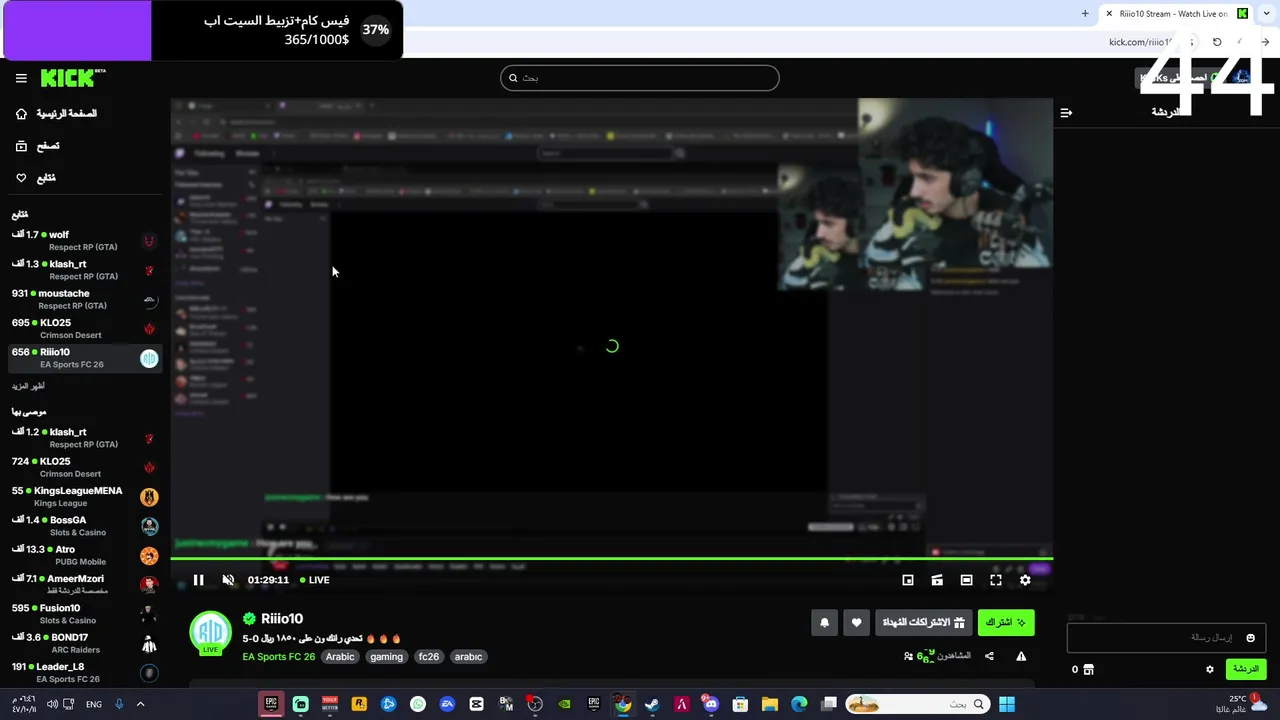1280x720 pixels.
Task: Click the Windows taskbar search box
Action: coord(918,704)
